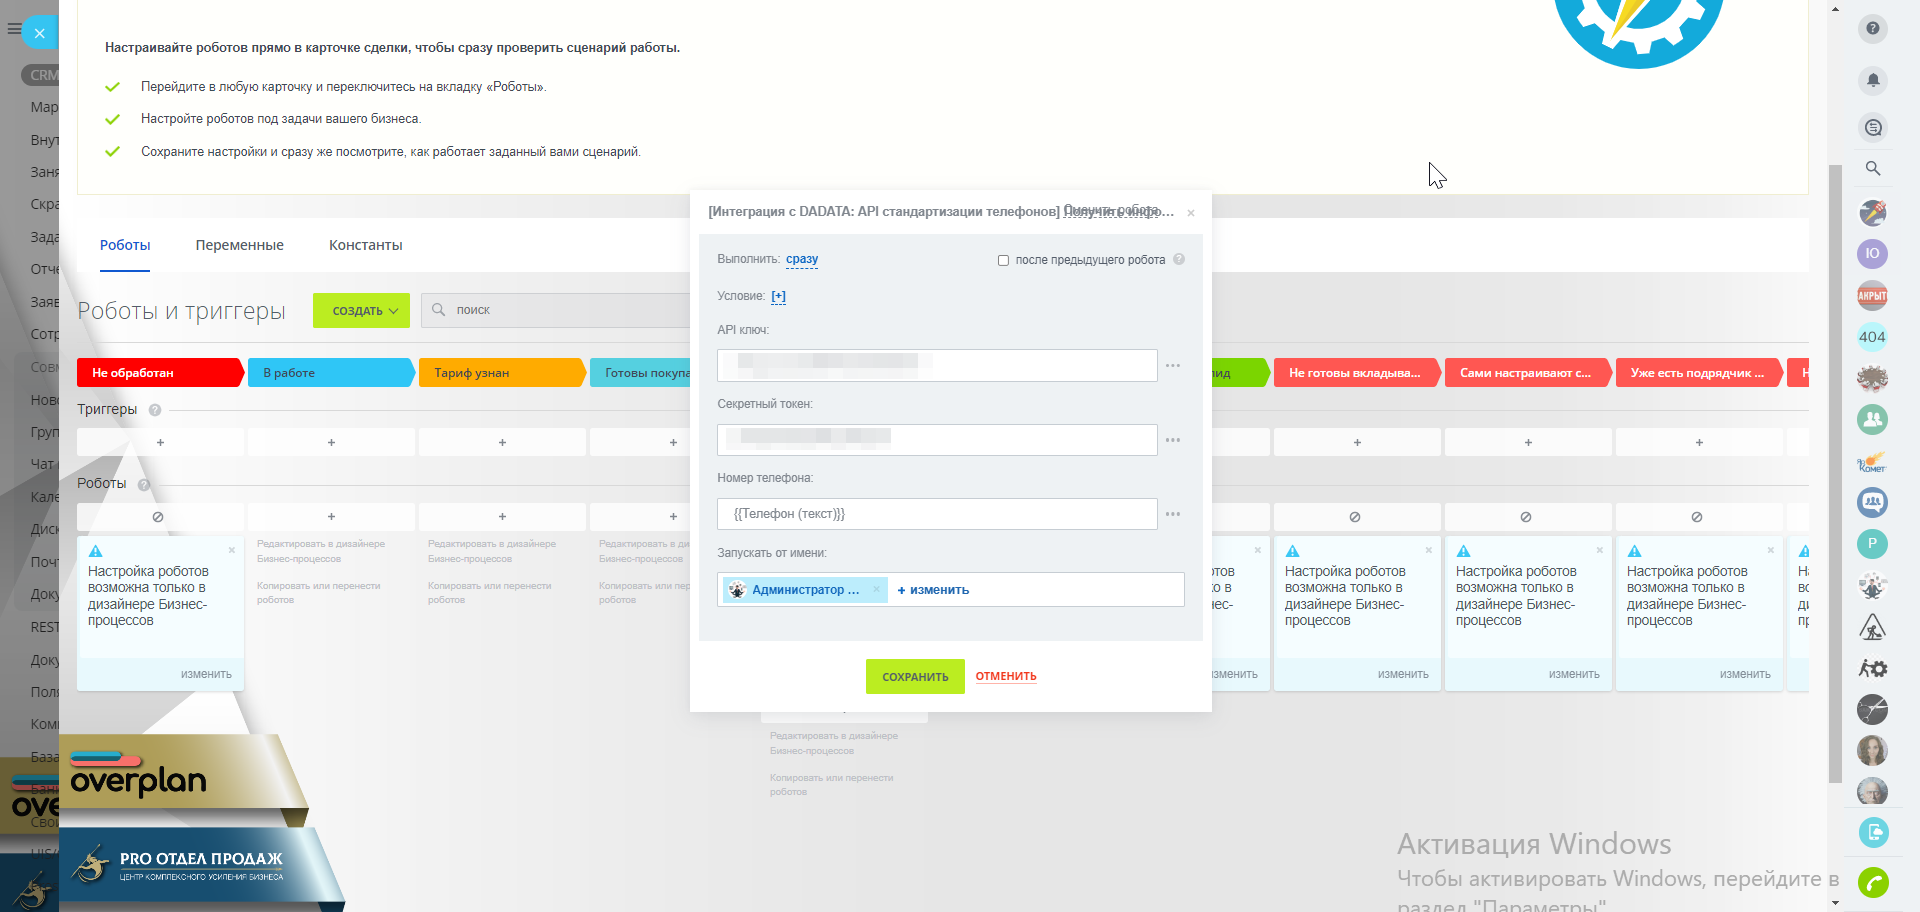Open the teal screen-share icon above phone button
Image resolution: width=1920 pixels, height=912 pixels.
click(1872, 832)
